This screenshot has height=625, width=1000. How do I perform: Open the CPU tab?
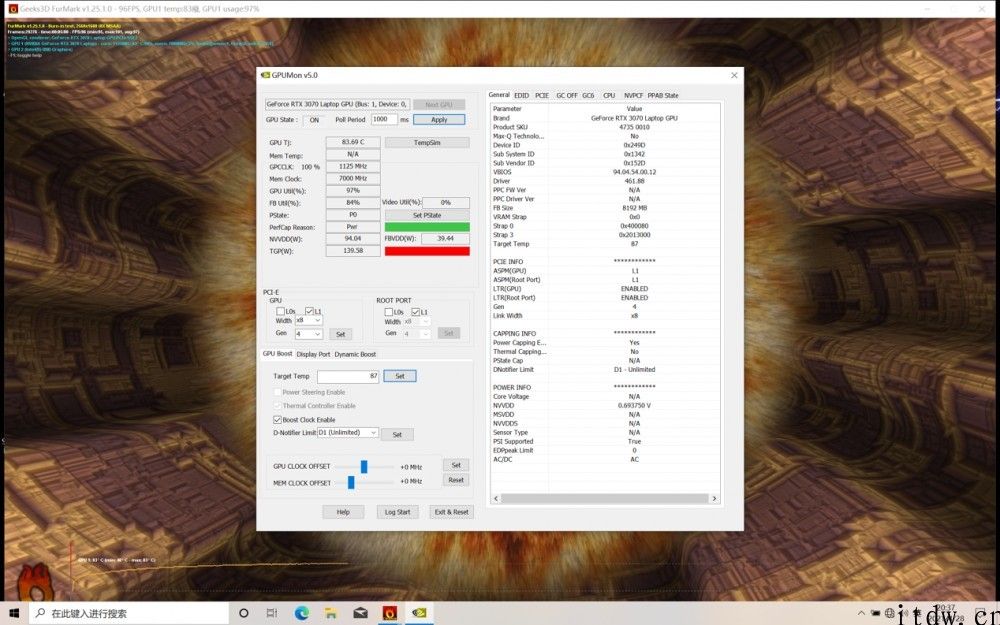(x=609, y=95)
